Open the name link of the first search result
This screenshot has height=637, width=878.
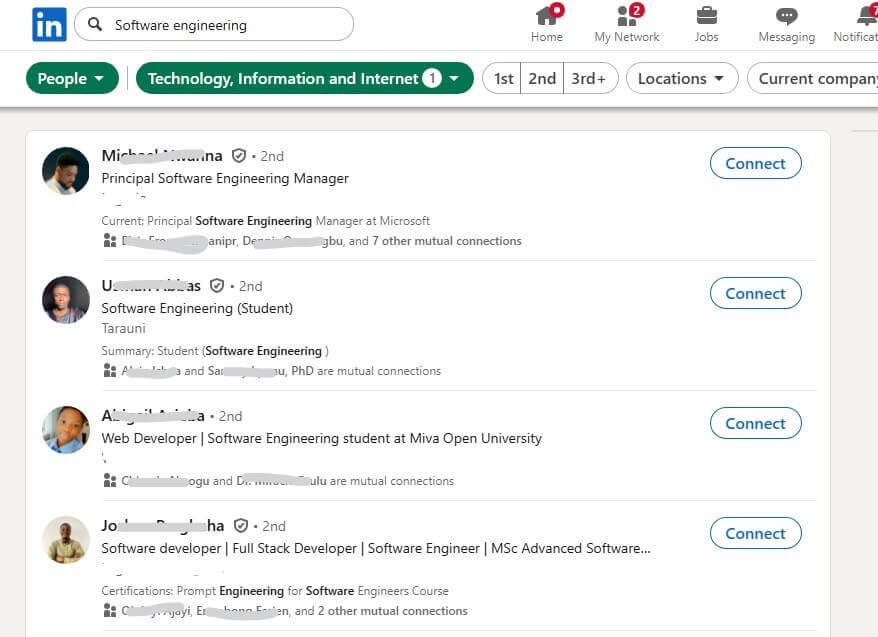[162, 156]
